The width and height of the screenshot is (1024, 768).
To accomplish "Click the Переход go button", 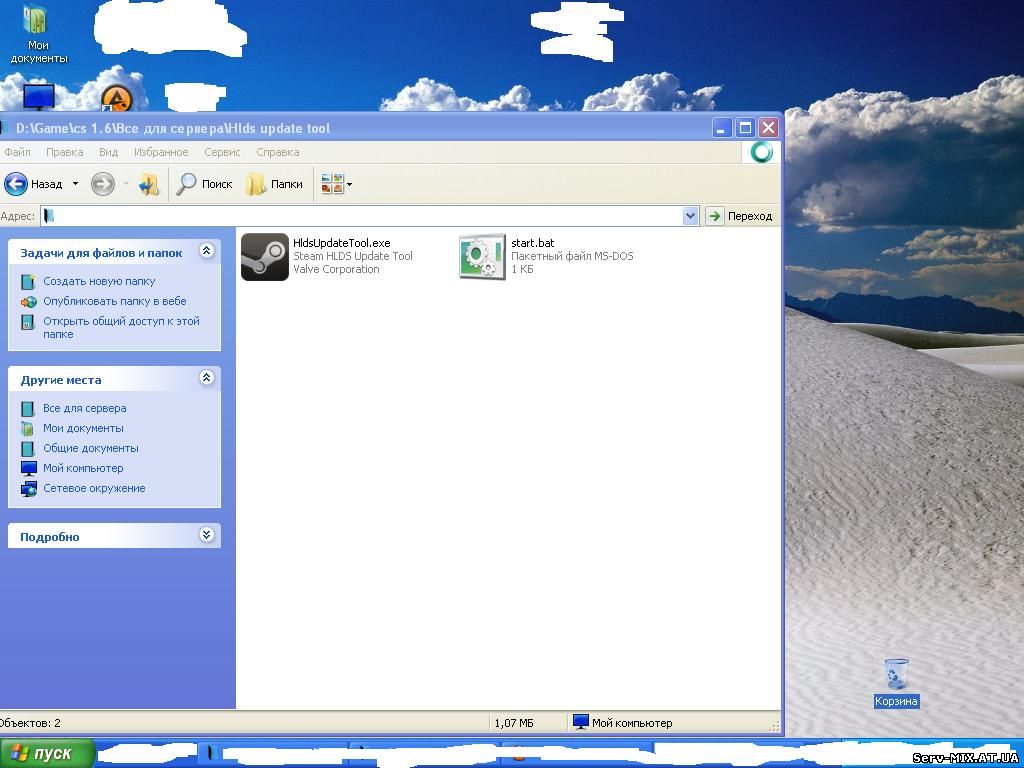I will coord(741,216).
